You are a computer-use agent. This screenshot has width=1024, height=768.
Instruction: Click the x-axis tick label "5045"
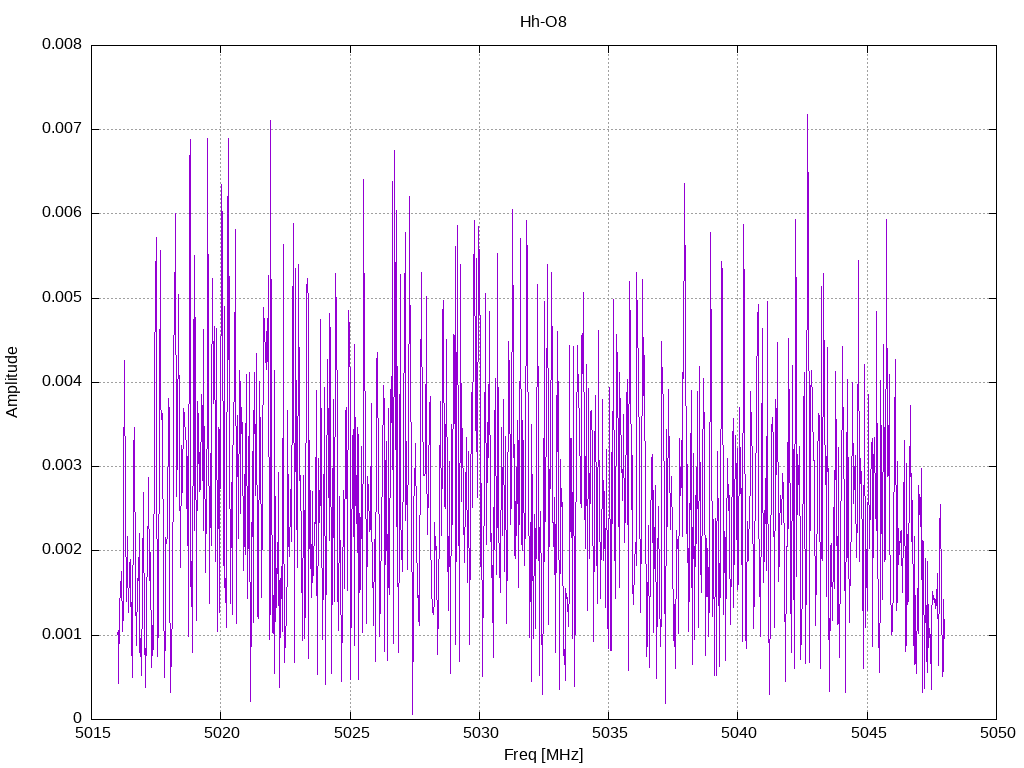[x=868, y=733]
